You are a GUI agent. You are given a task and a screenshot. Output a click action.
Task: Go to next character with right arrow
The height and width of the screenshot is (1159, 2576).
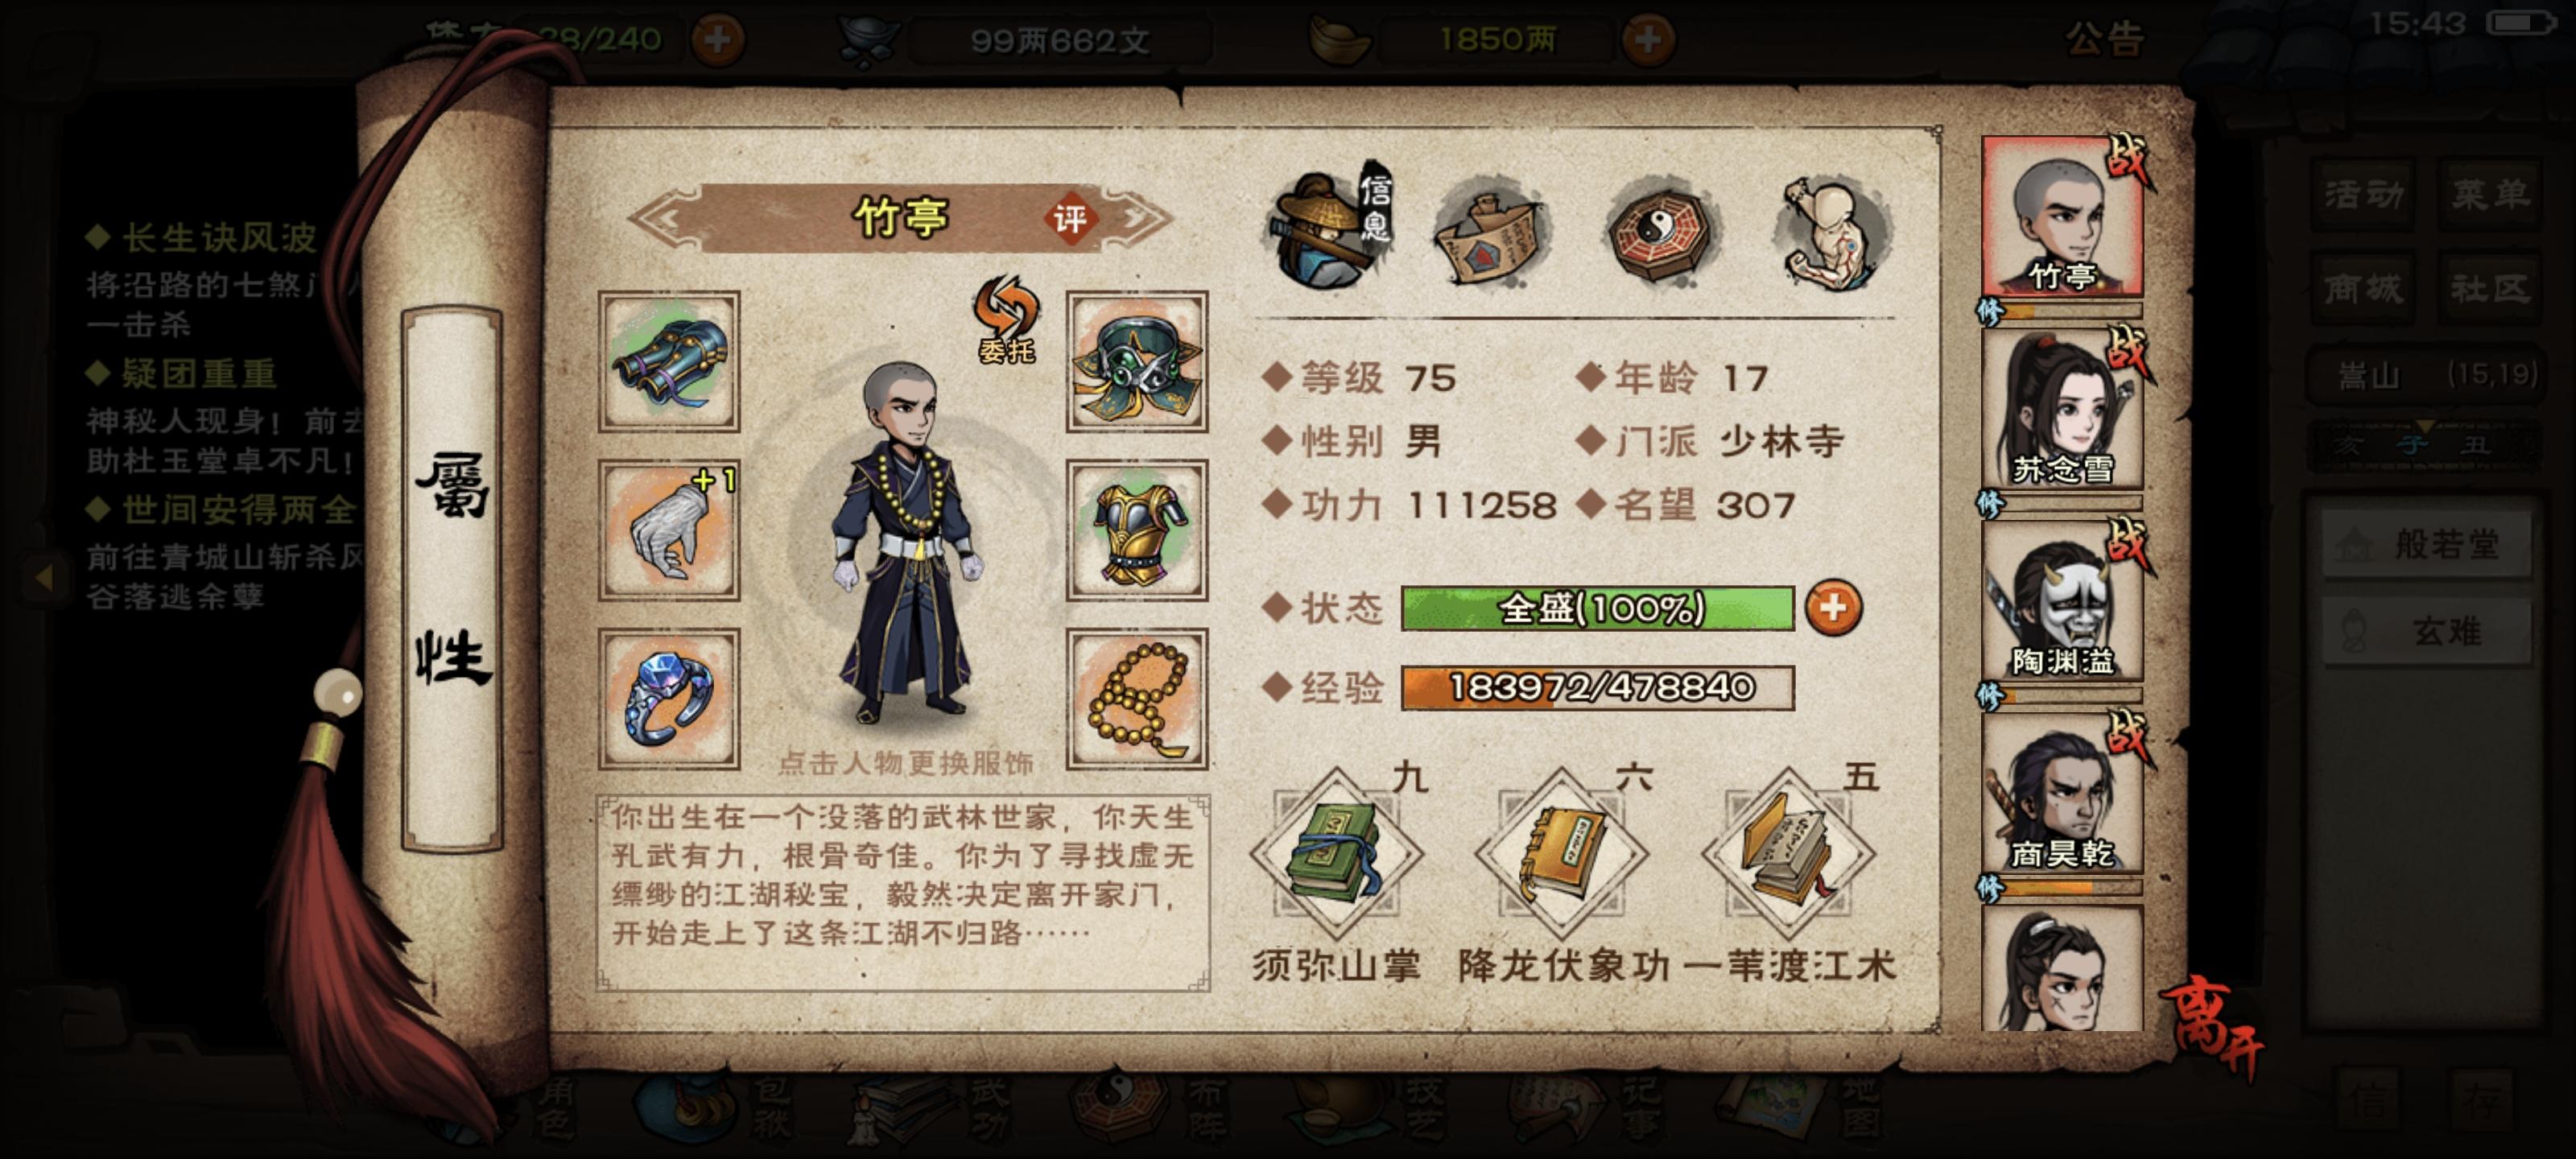1141,218
